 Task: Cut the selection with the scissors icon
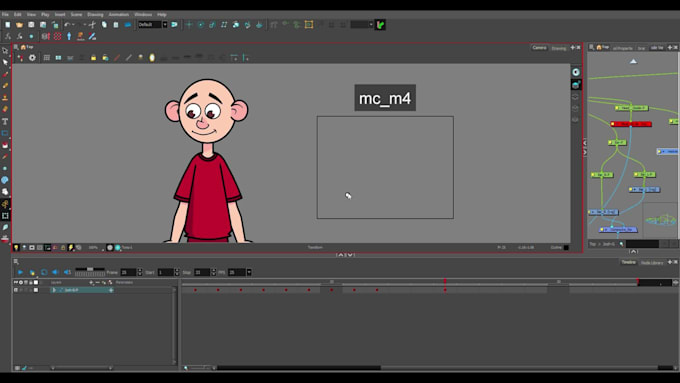coord(92,25)
